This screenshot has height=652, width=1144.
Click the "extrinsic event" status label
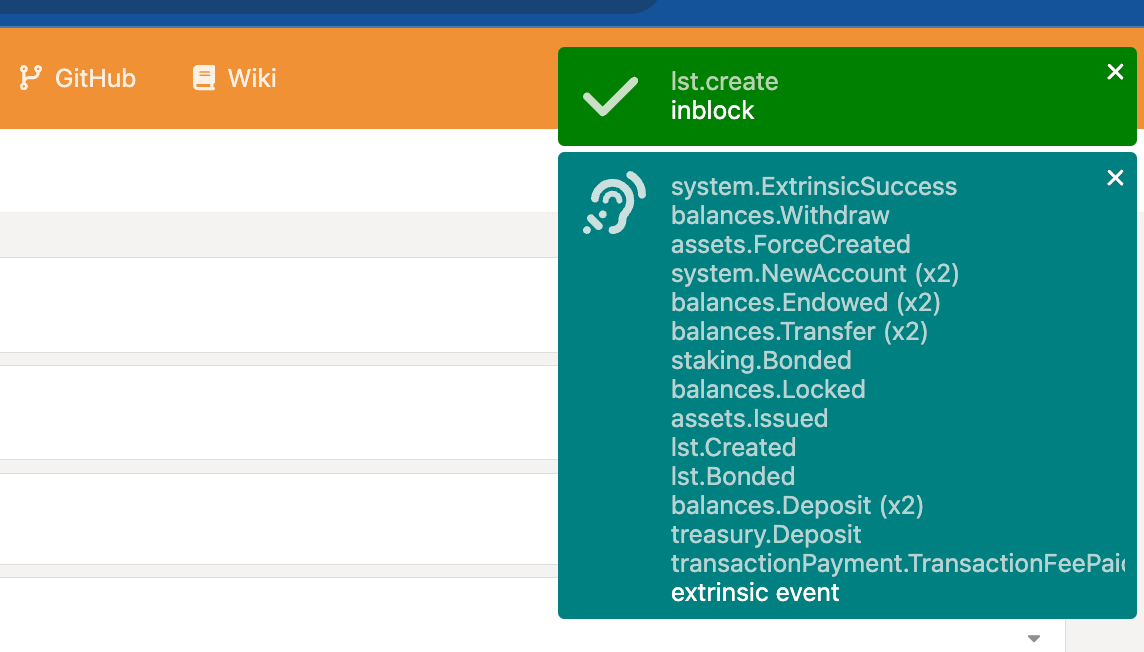755,593
